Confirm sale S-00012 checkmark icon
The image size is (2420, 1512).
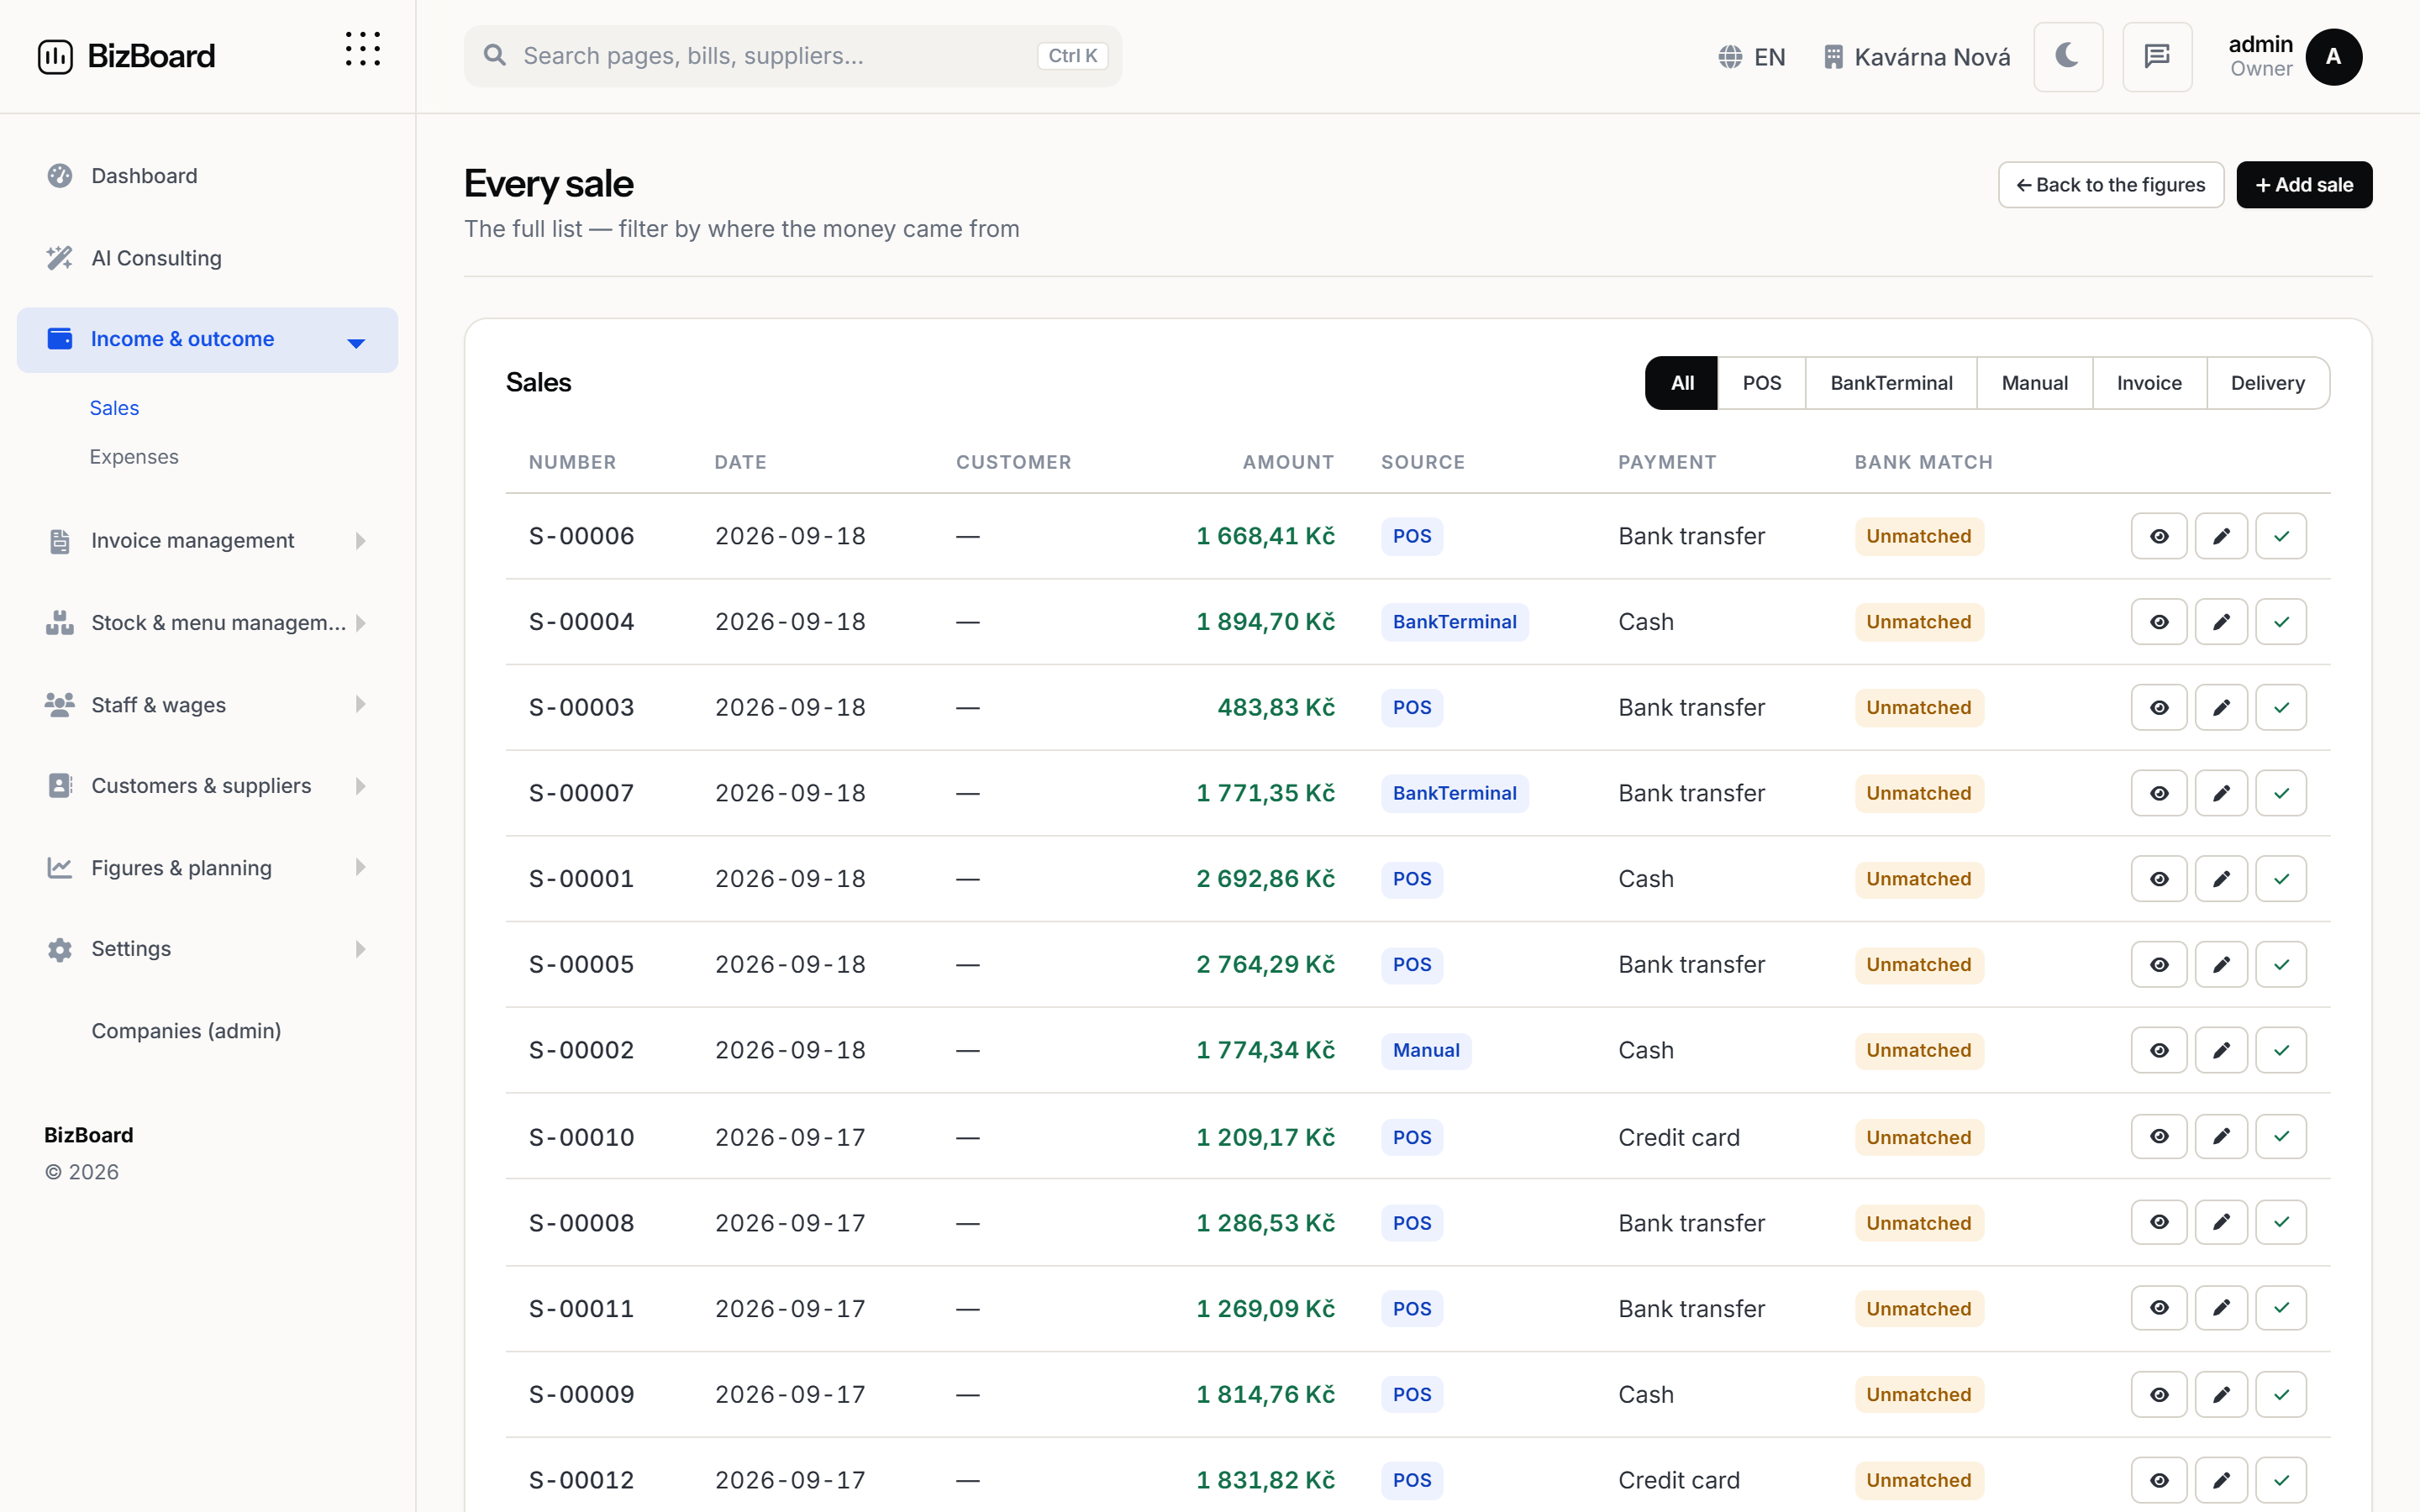2281,1480
